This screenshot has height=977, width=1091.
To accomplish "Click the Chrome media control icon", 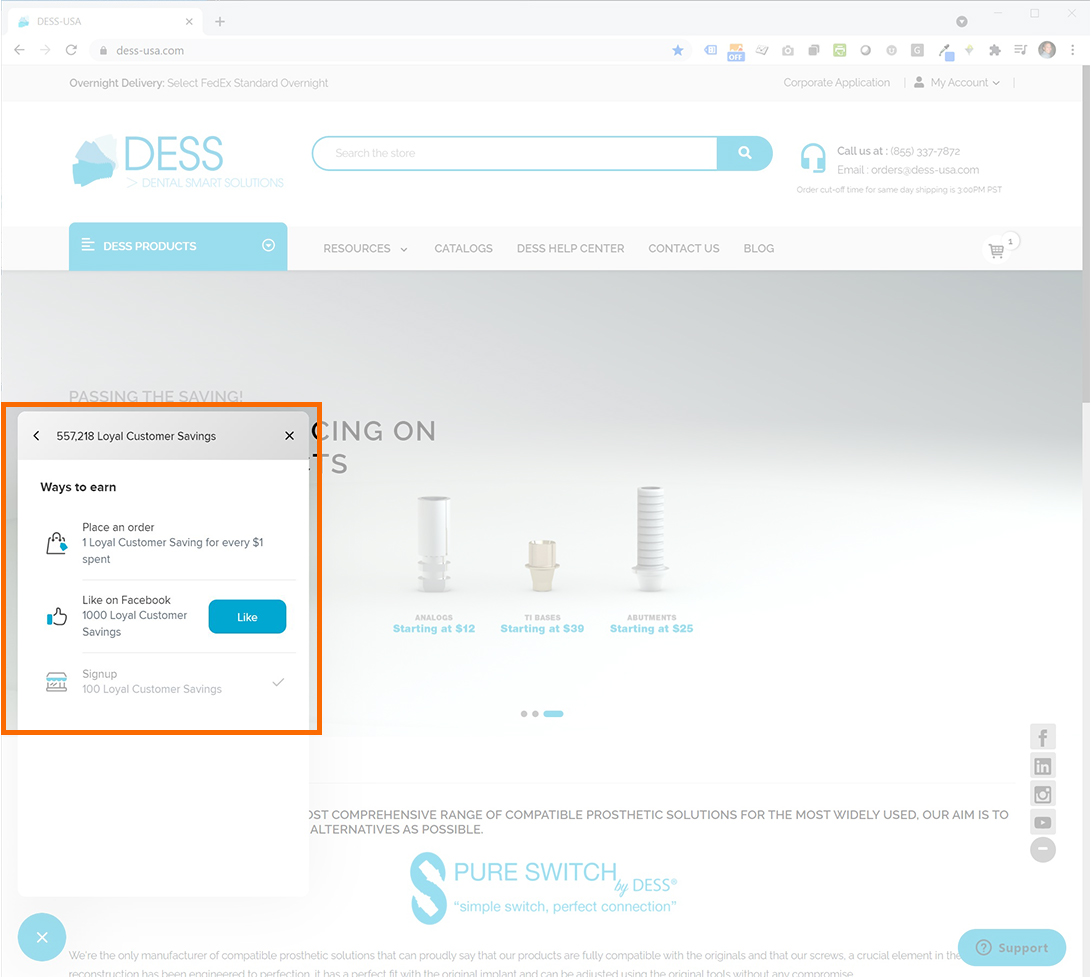I will tap(1021, 50).
